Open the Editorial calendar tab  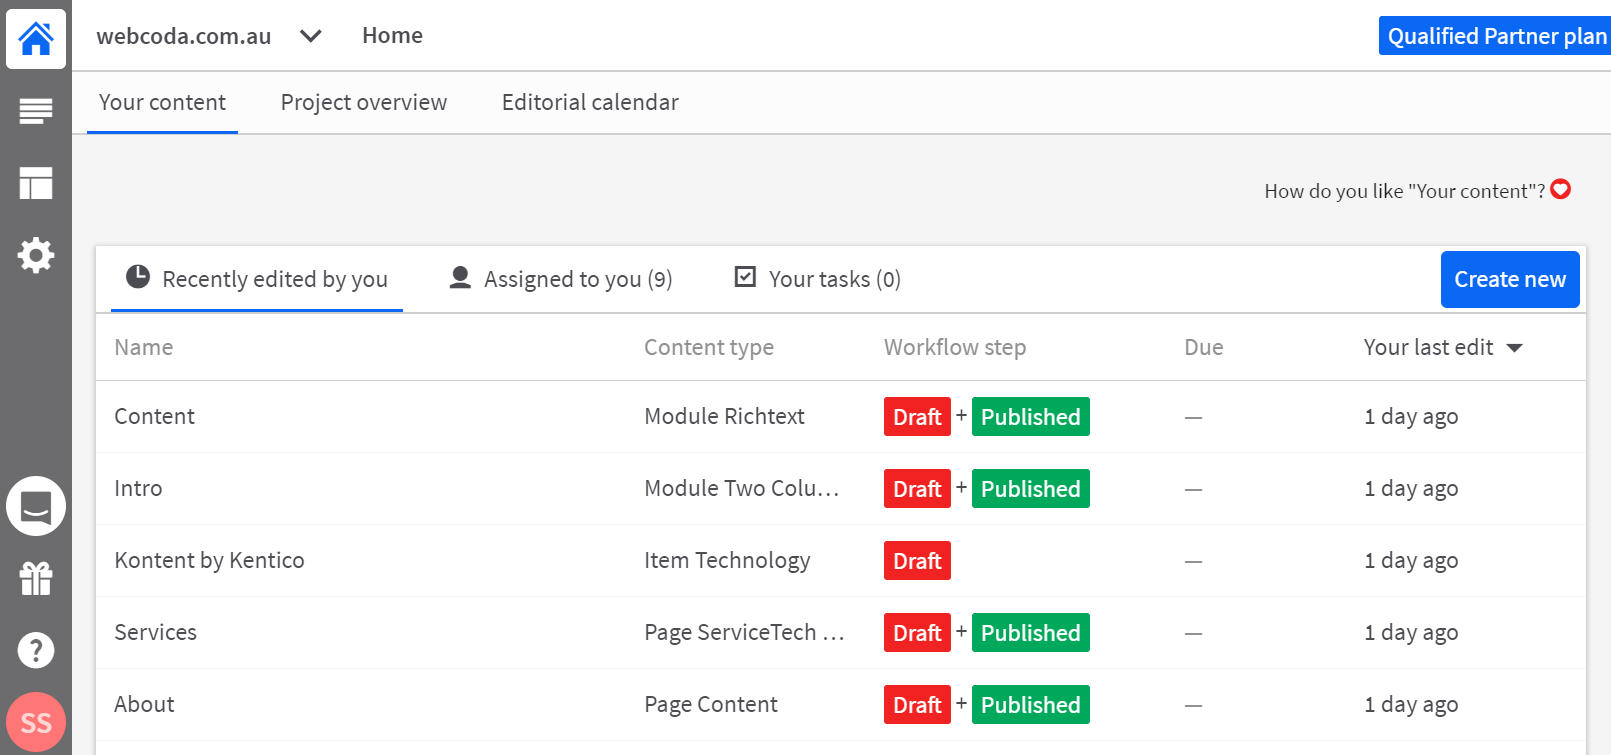click(590, 102)
